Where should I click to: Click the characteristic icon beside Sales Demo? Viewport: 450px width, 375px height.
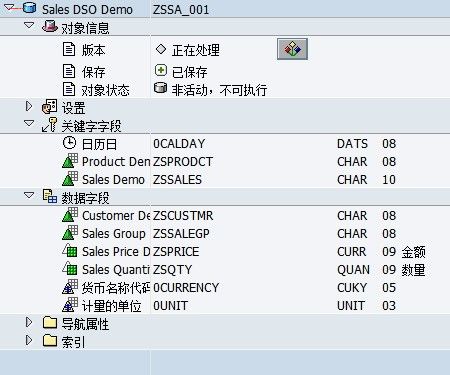(70, 179)
